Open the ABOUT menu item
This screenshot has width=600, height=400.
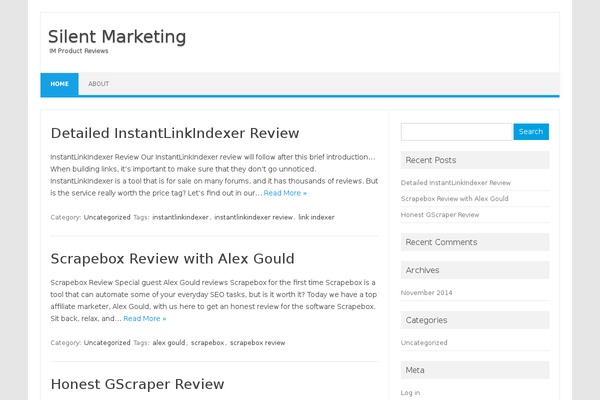click(98, 84)
